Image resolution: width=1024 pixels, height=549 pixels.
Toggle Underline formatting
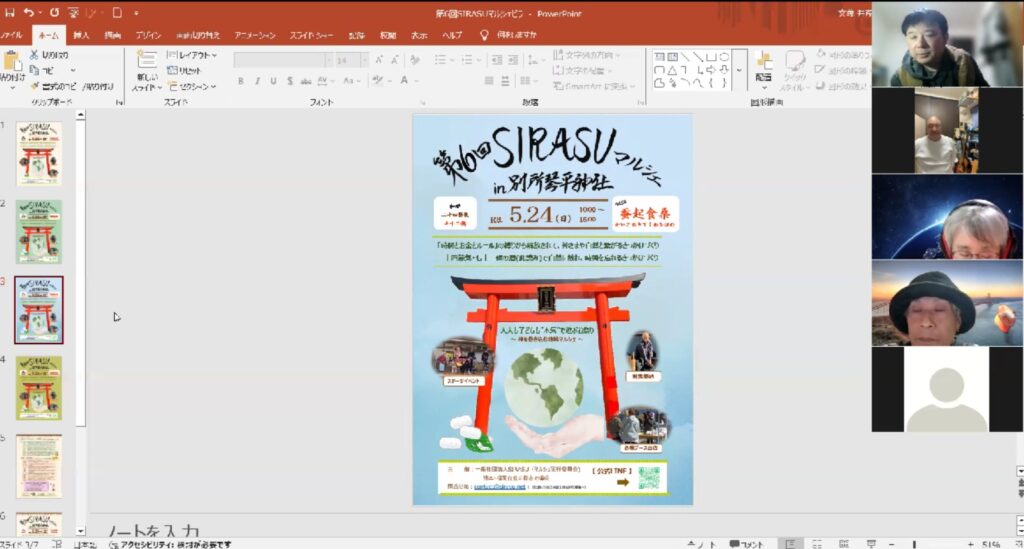tap(273, 81)
